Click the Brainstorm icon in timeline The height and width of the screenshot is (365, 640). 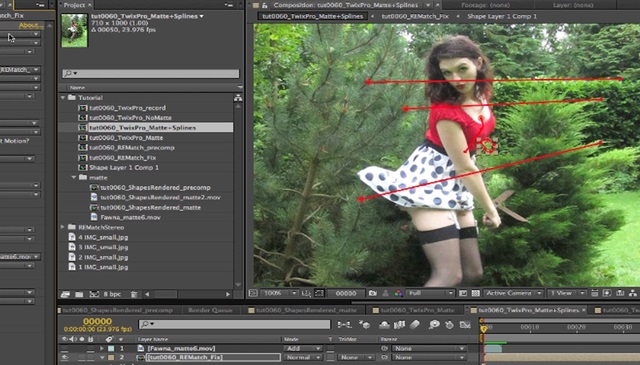click(434, 325)
